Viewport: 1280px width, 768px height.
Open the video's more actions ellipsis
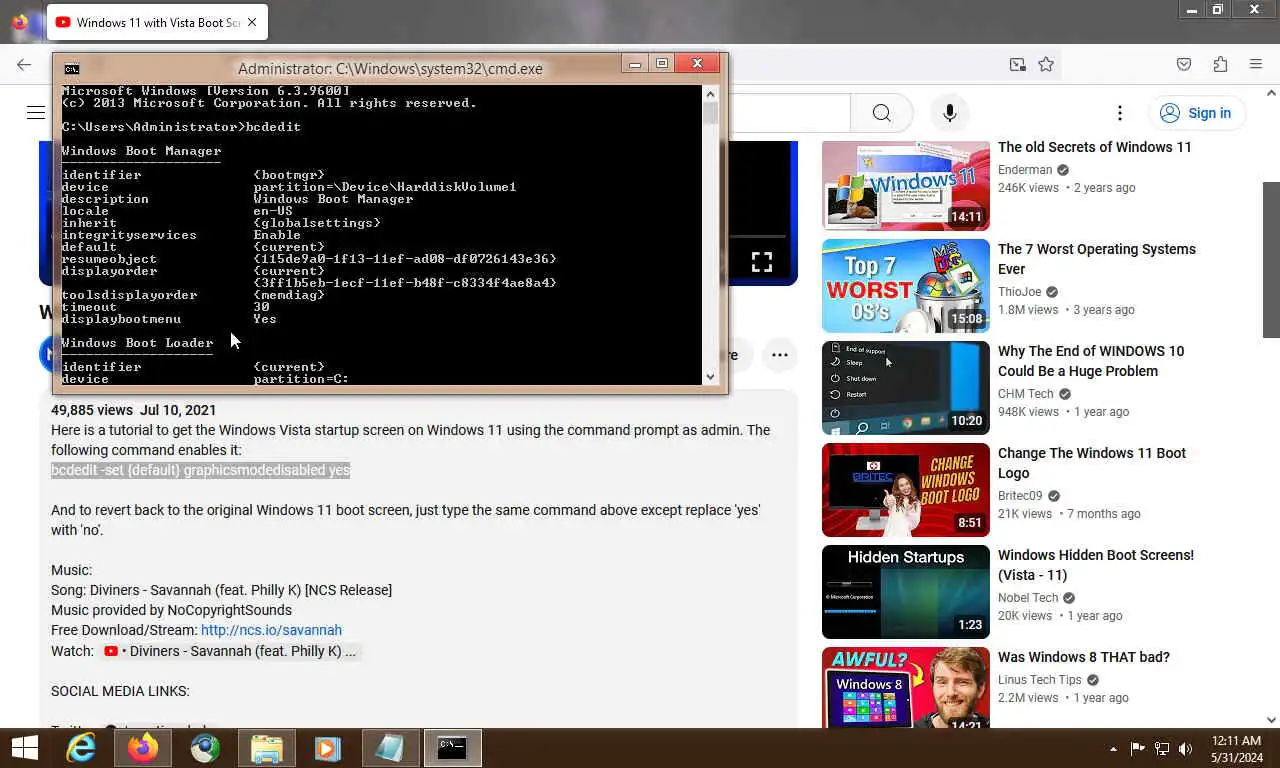(x=780, y=354)
